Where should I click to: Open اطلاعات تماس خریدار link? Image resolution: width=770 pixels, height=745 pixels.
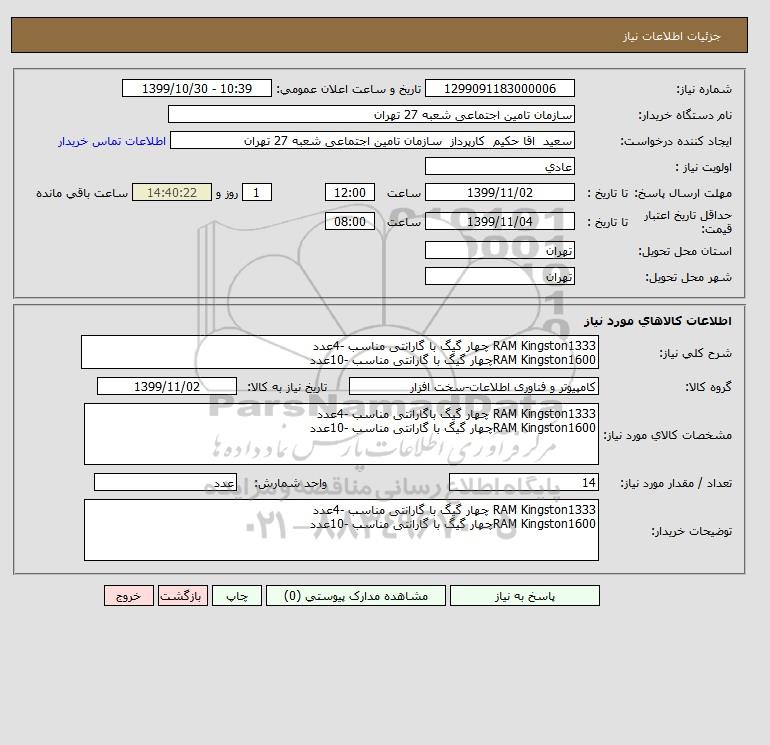[x=112, y=141]
